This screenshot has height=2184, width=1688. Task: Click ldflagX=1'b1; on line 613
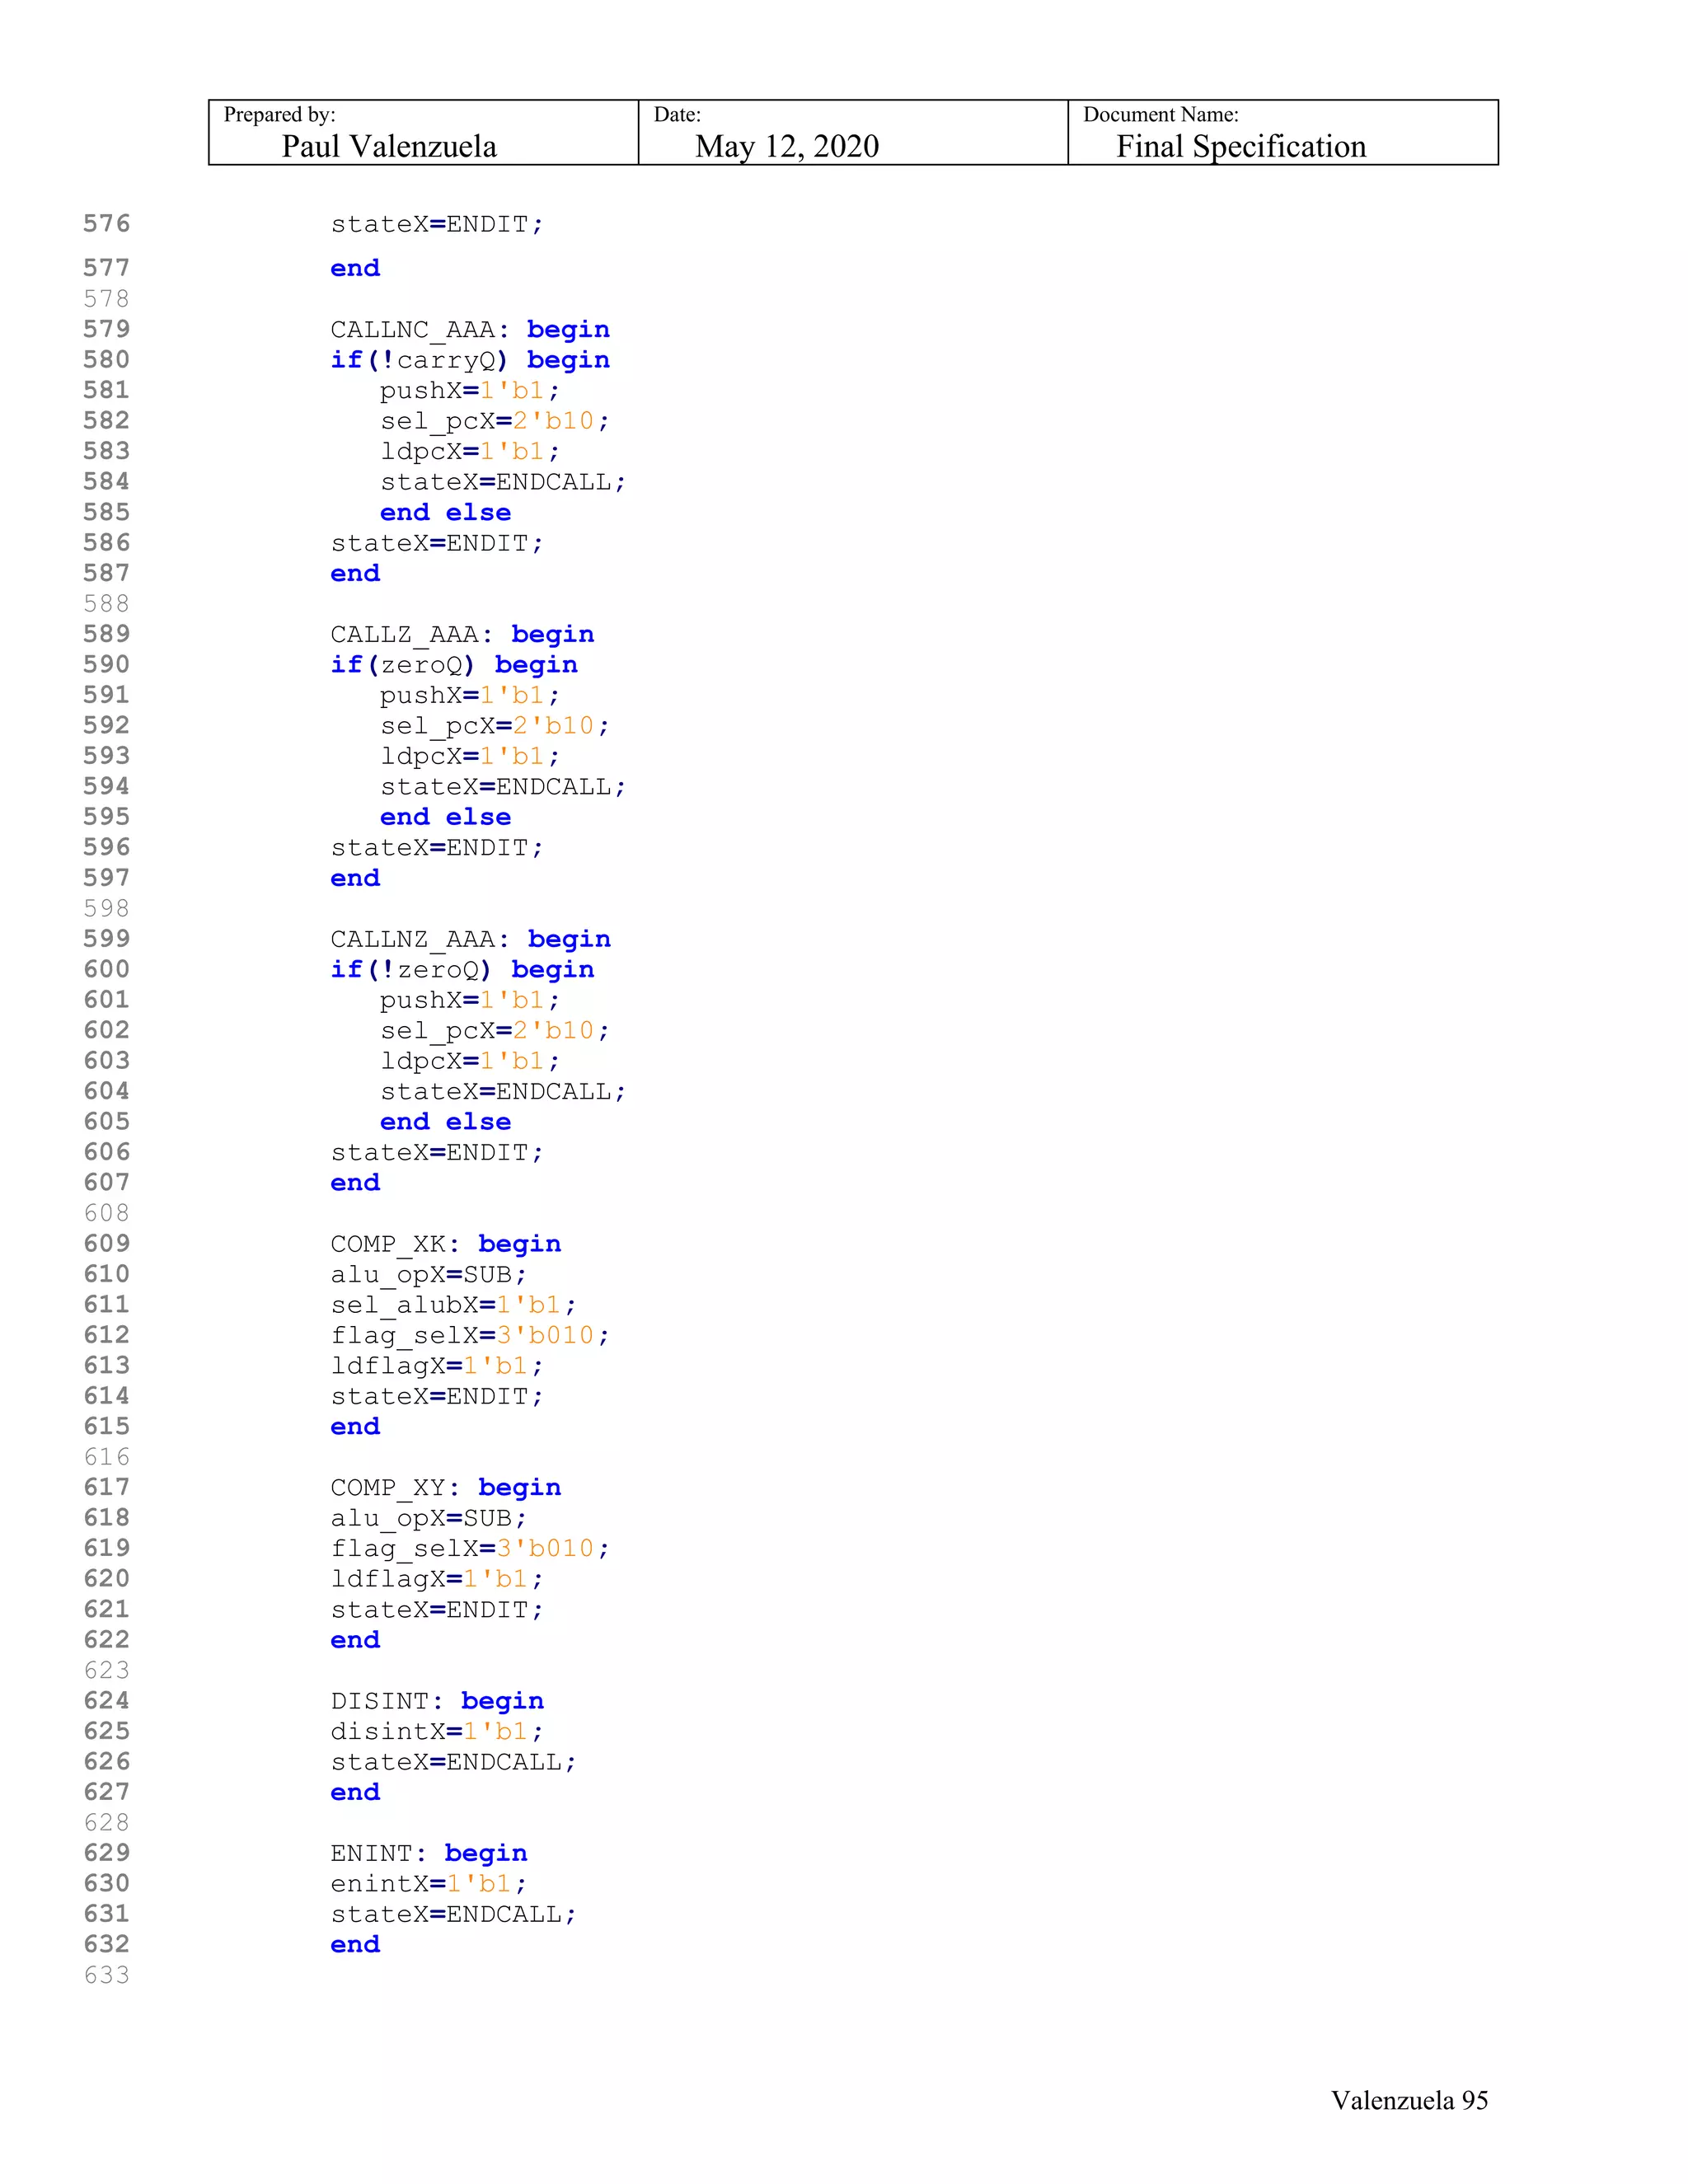point(437,1366)
